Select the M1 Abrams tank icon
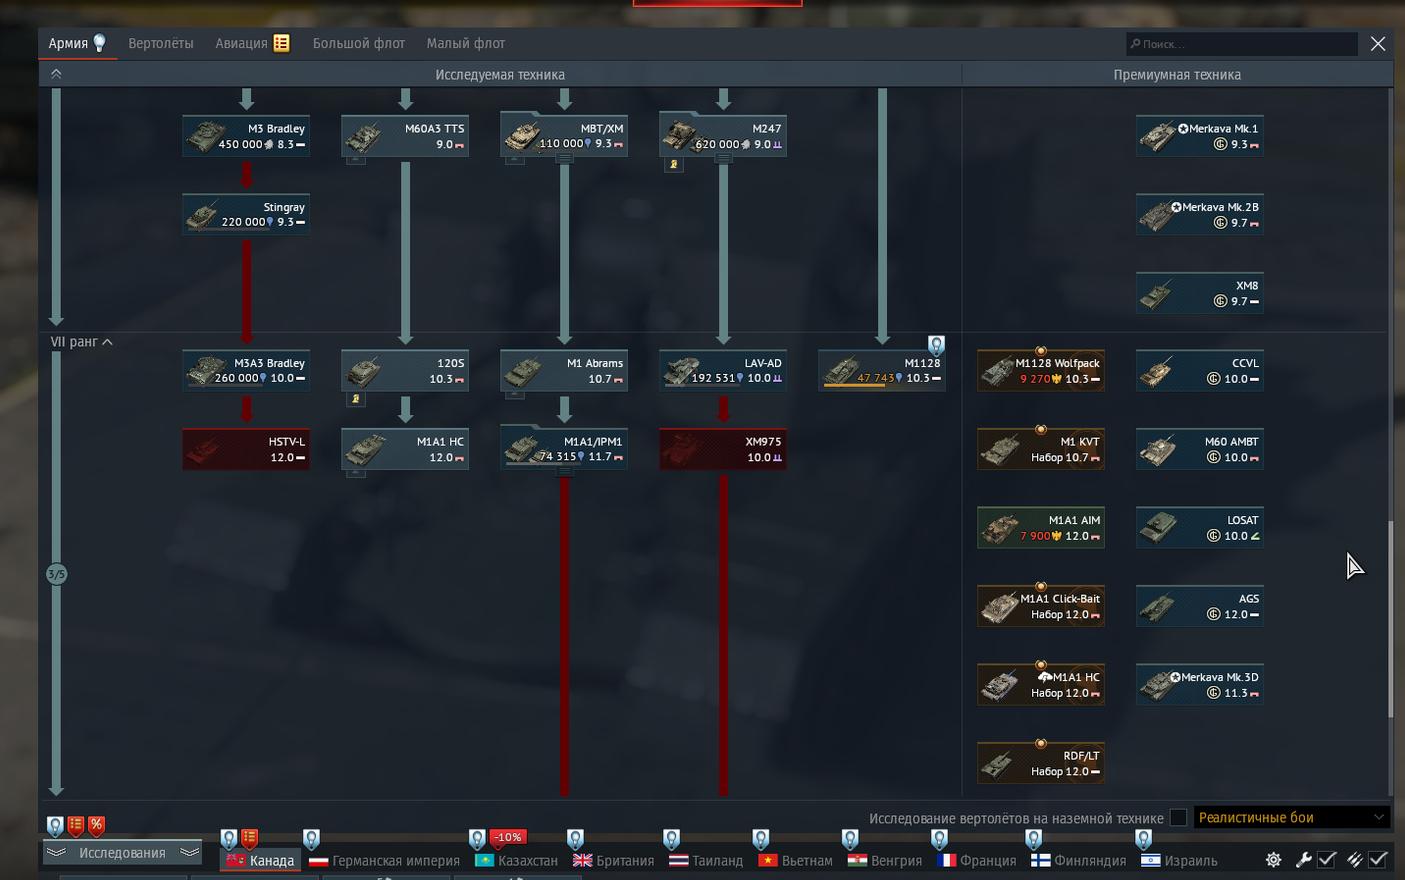 click(563, 371)
